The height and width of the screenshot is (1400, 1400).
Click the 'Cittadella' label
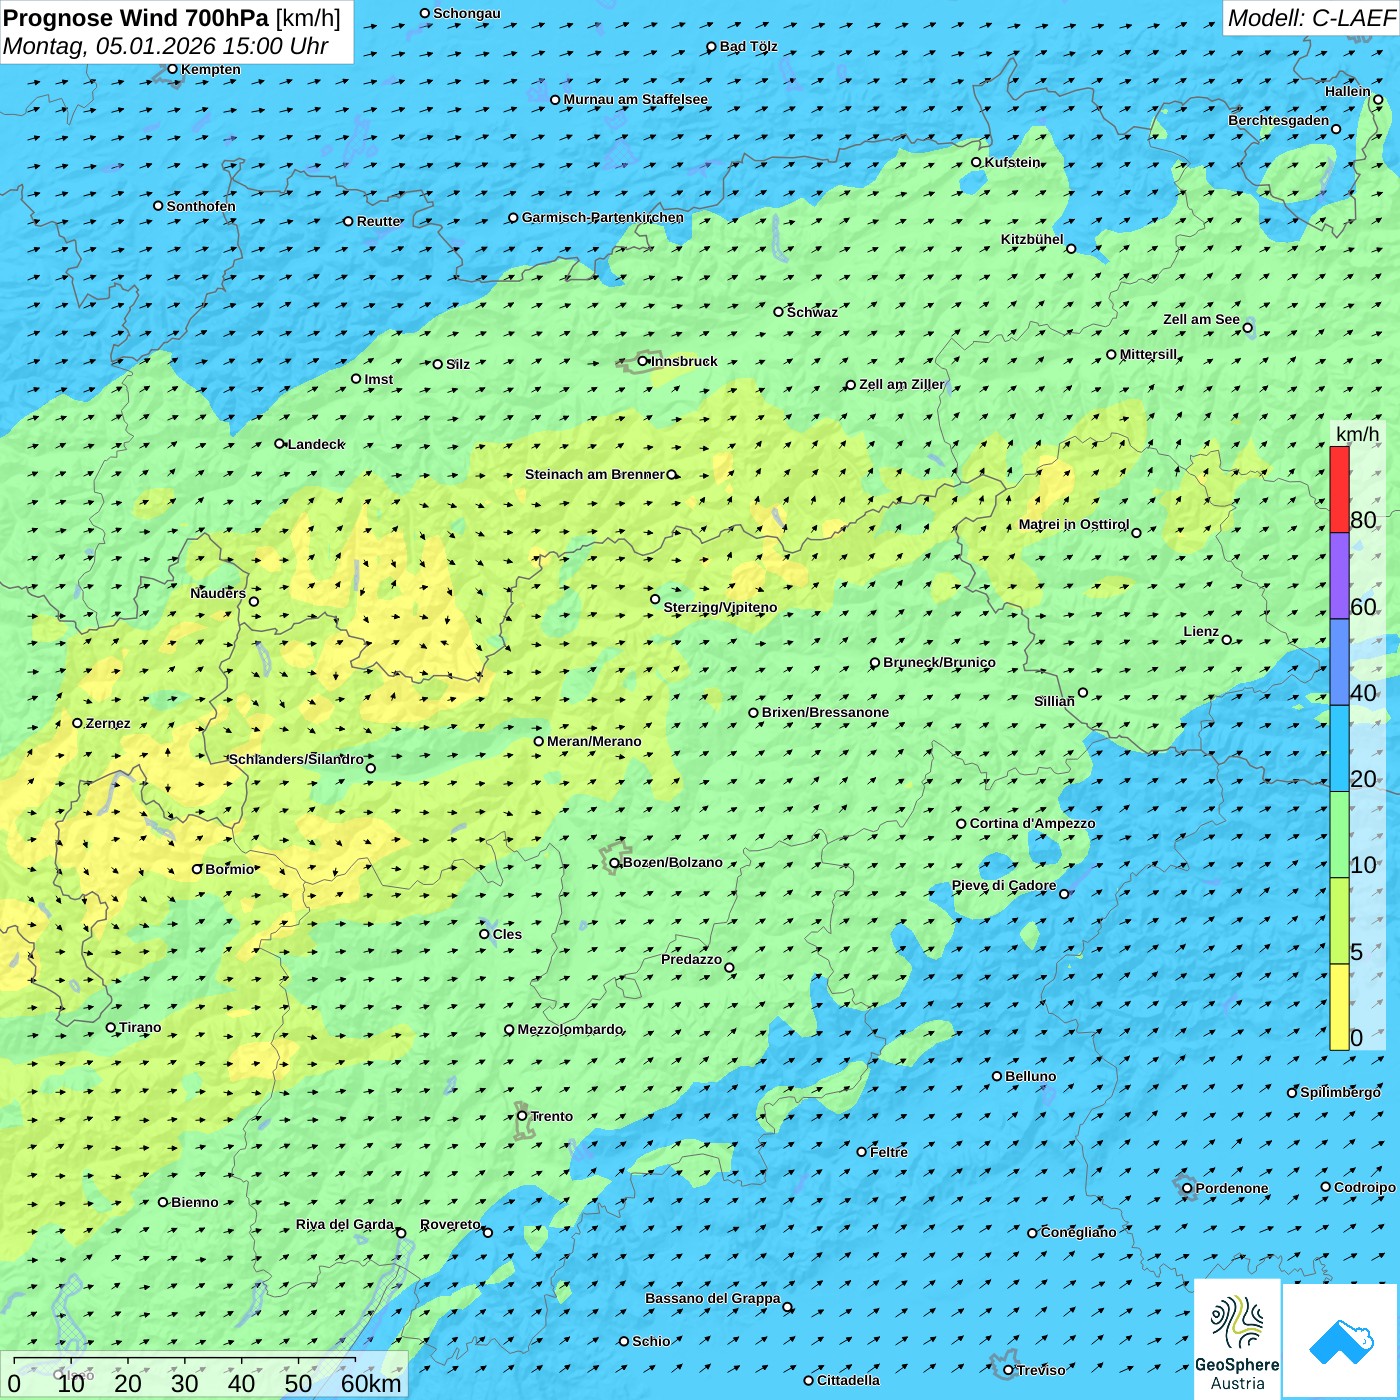tap(848, 1380)
